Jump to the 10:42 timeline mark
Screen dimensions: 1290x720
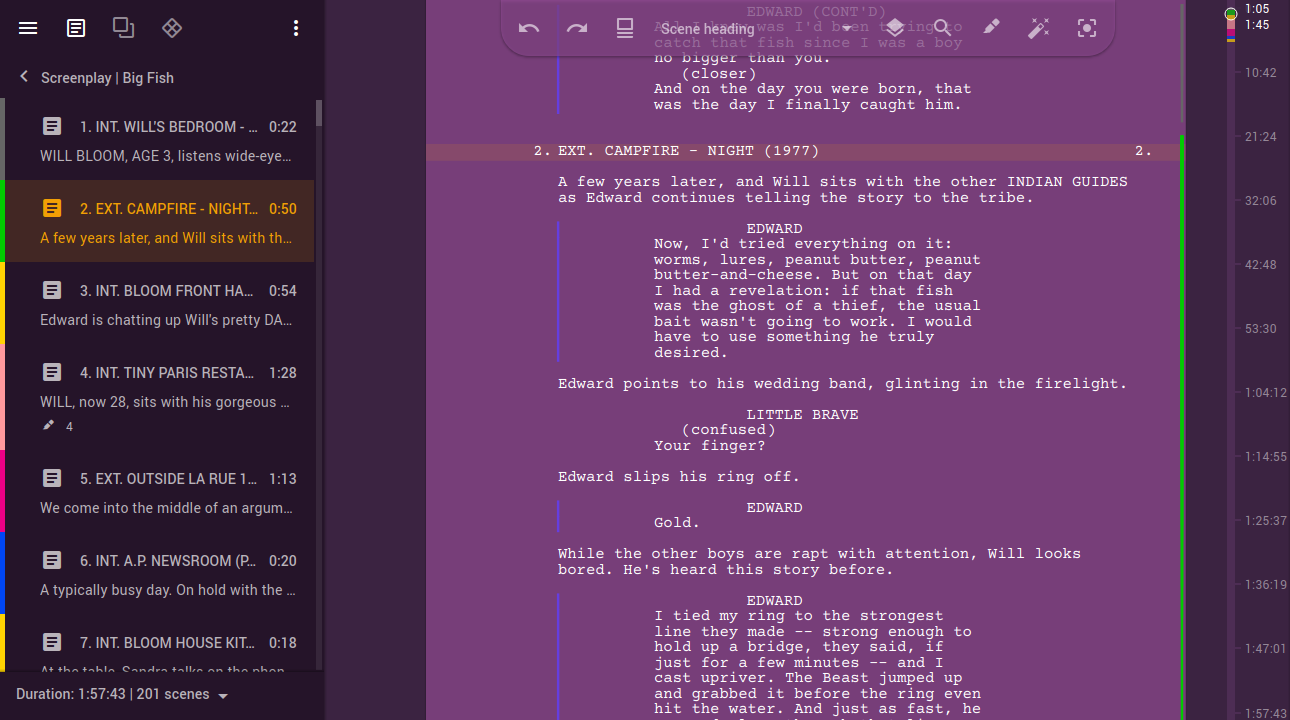click(1260, 73)
